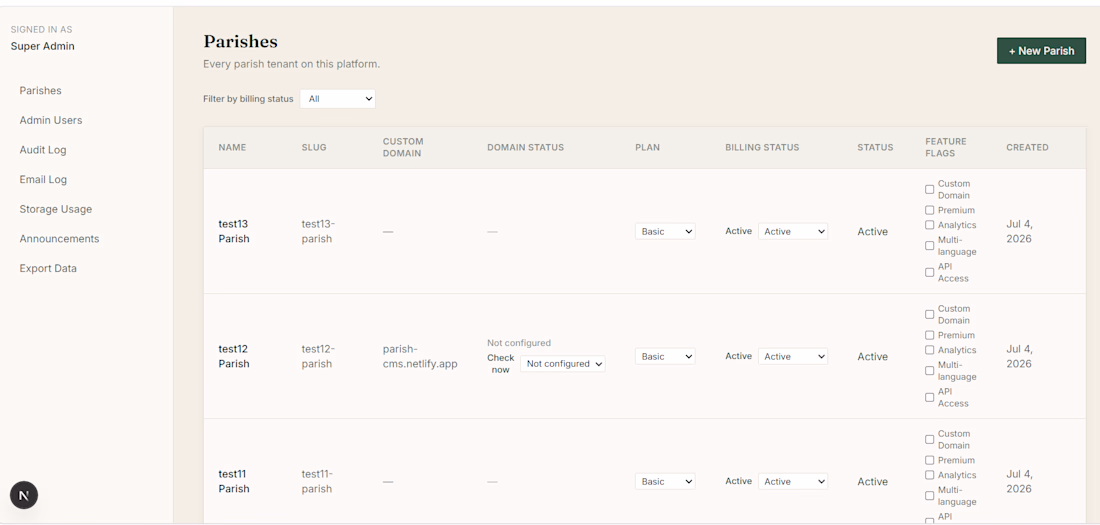Click Check now for test12 domain
Screen dimensions: 1100x525
(x=501, y=364)
